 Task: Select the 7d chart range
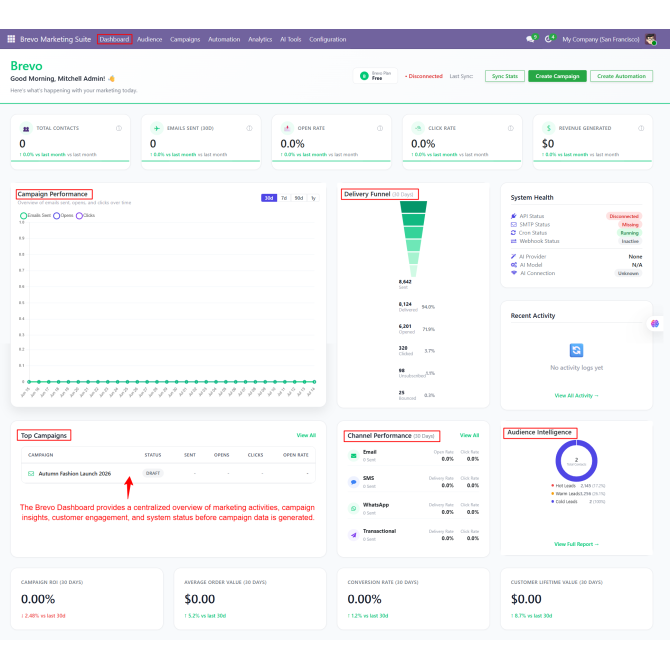[284, 198]
